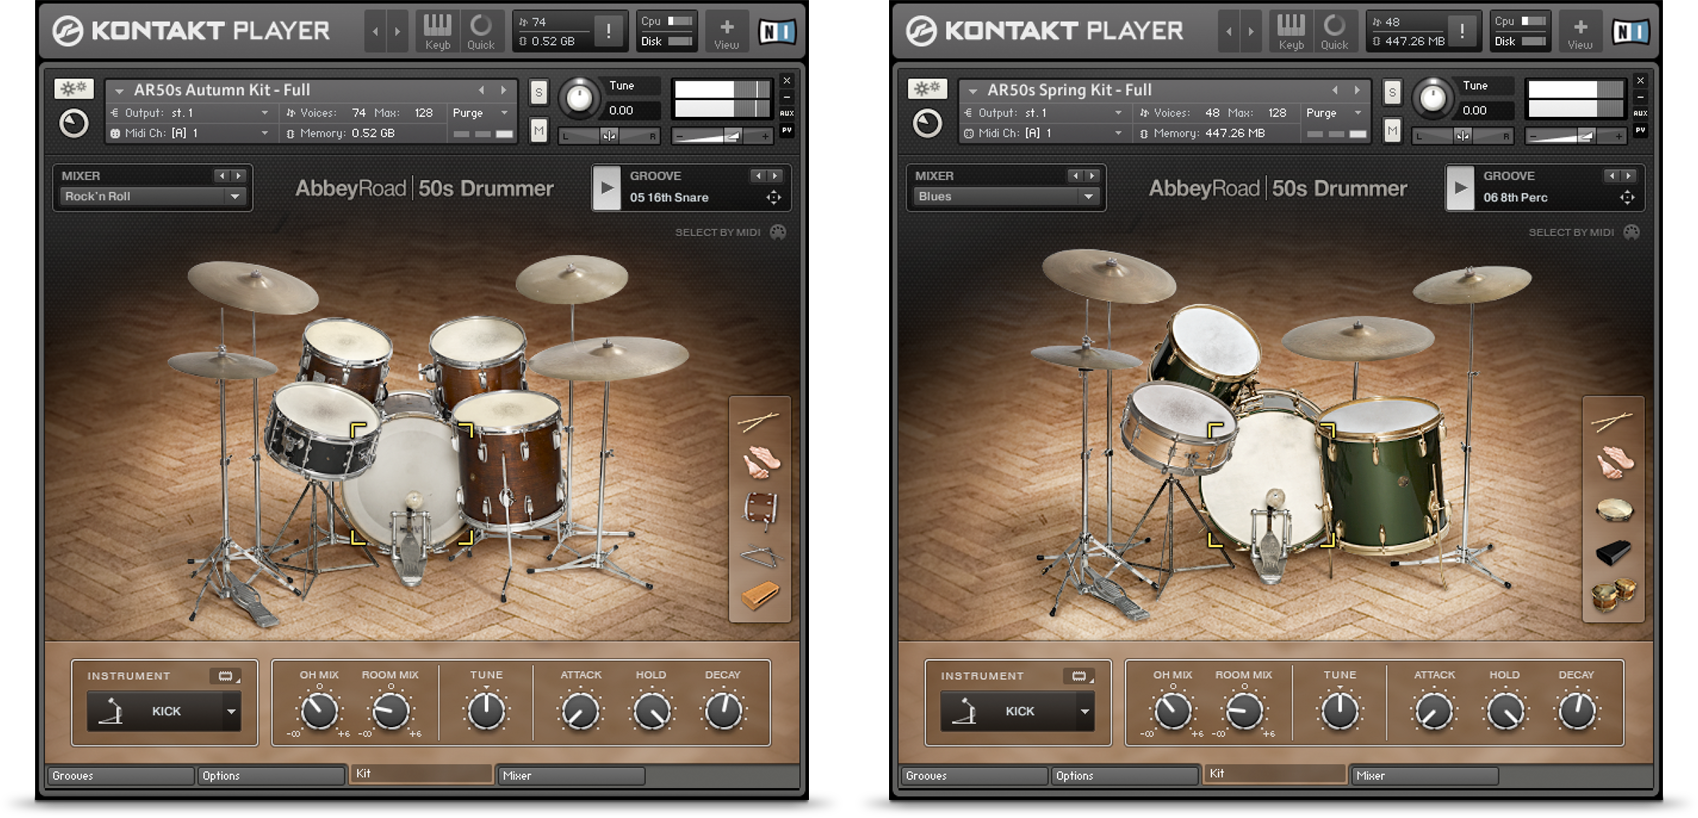Switch to the Mixer tab in Spring Kit
This screenshot has height=818, width=1698.
click(x=1425, y=776)
